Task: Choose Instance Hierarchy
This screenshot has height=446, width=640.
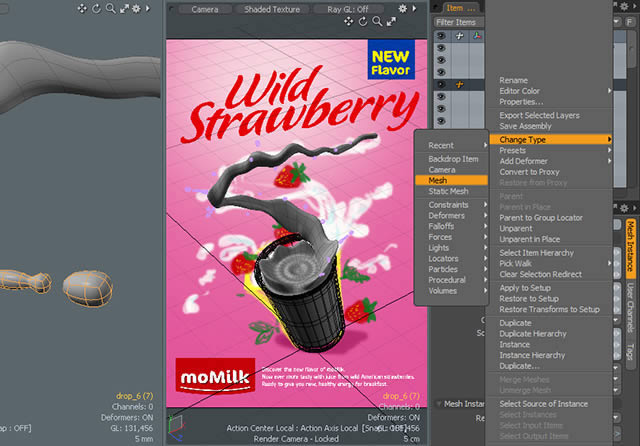Action: [x=550, y=355]
